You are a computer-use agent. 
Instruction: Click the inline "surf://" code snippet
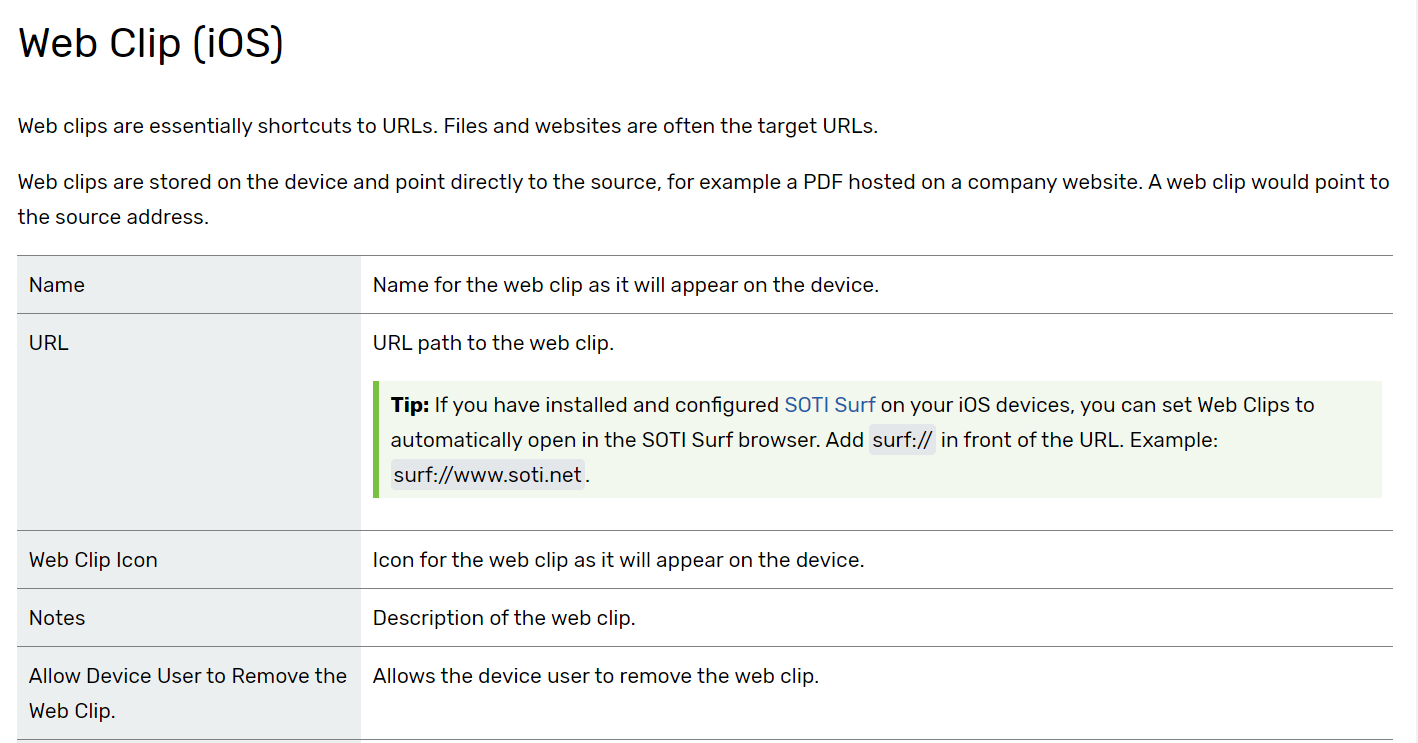click(x=902, y=440)
